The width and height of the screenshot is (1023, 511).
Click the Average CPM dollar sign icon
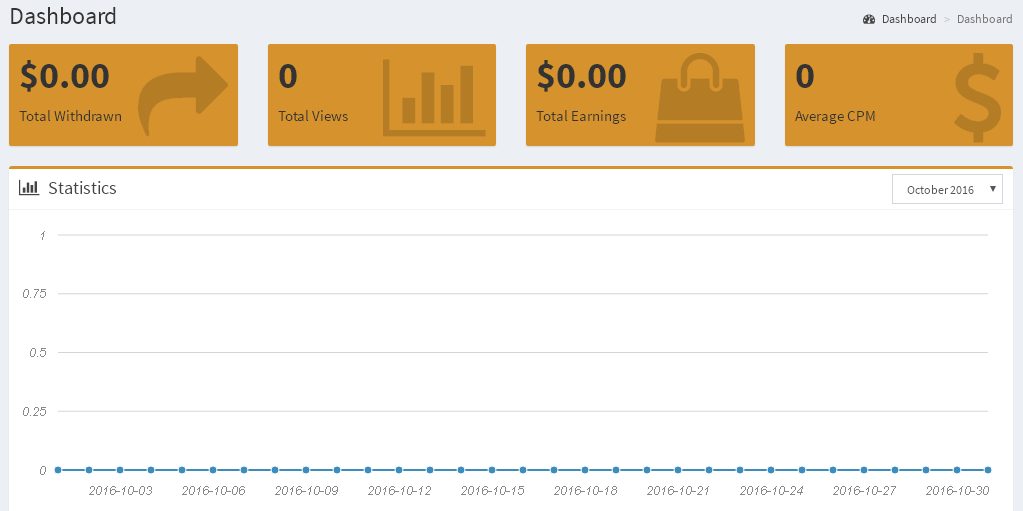pyautogui.click(x=976, y=96)
